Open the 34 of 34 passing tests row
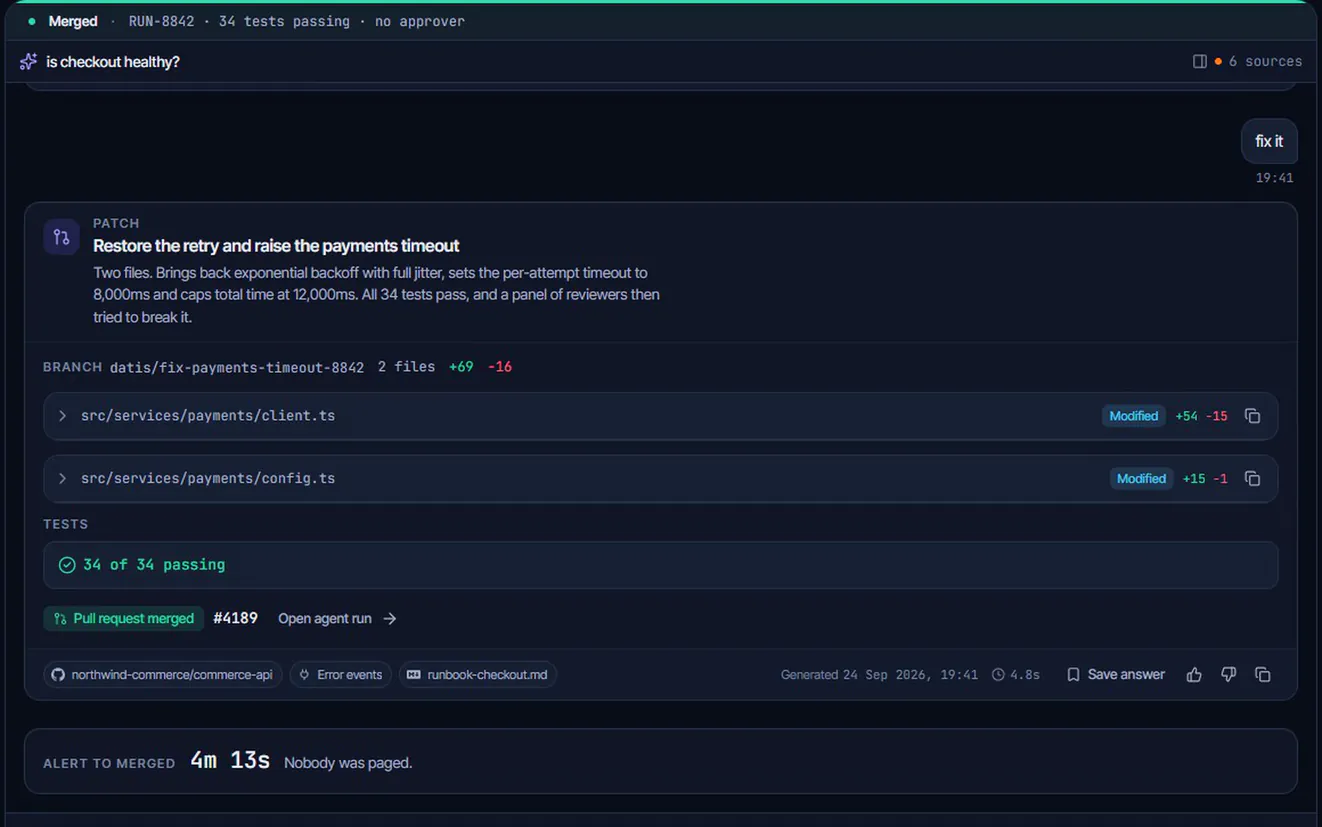The width and height of the screenshot is (1322, 827). point(661,565)
